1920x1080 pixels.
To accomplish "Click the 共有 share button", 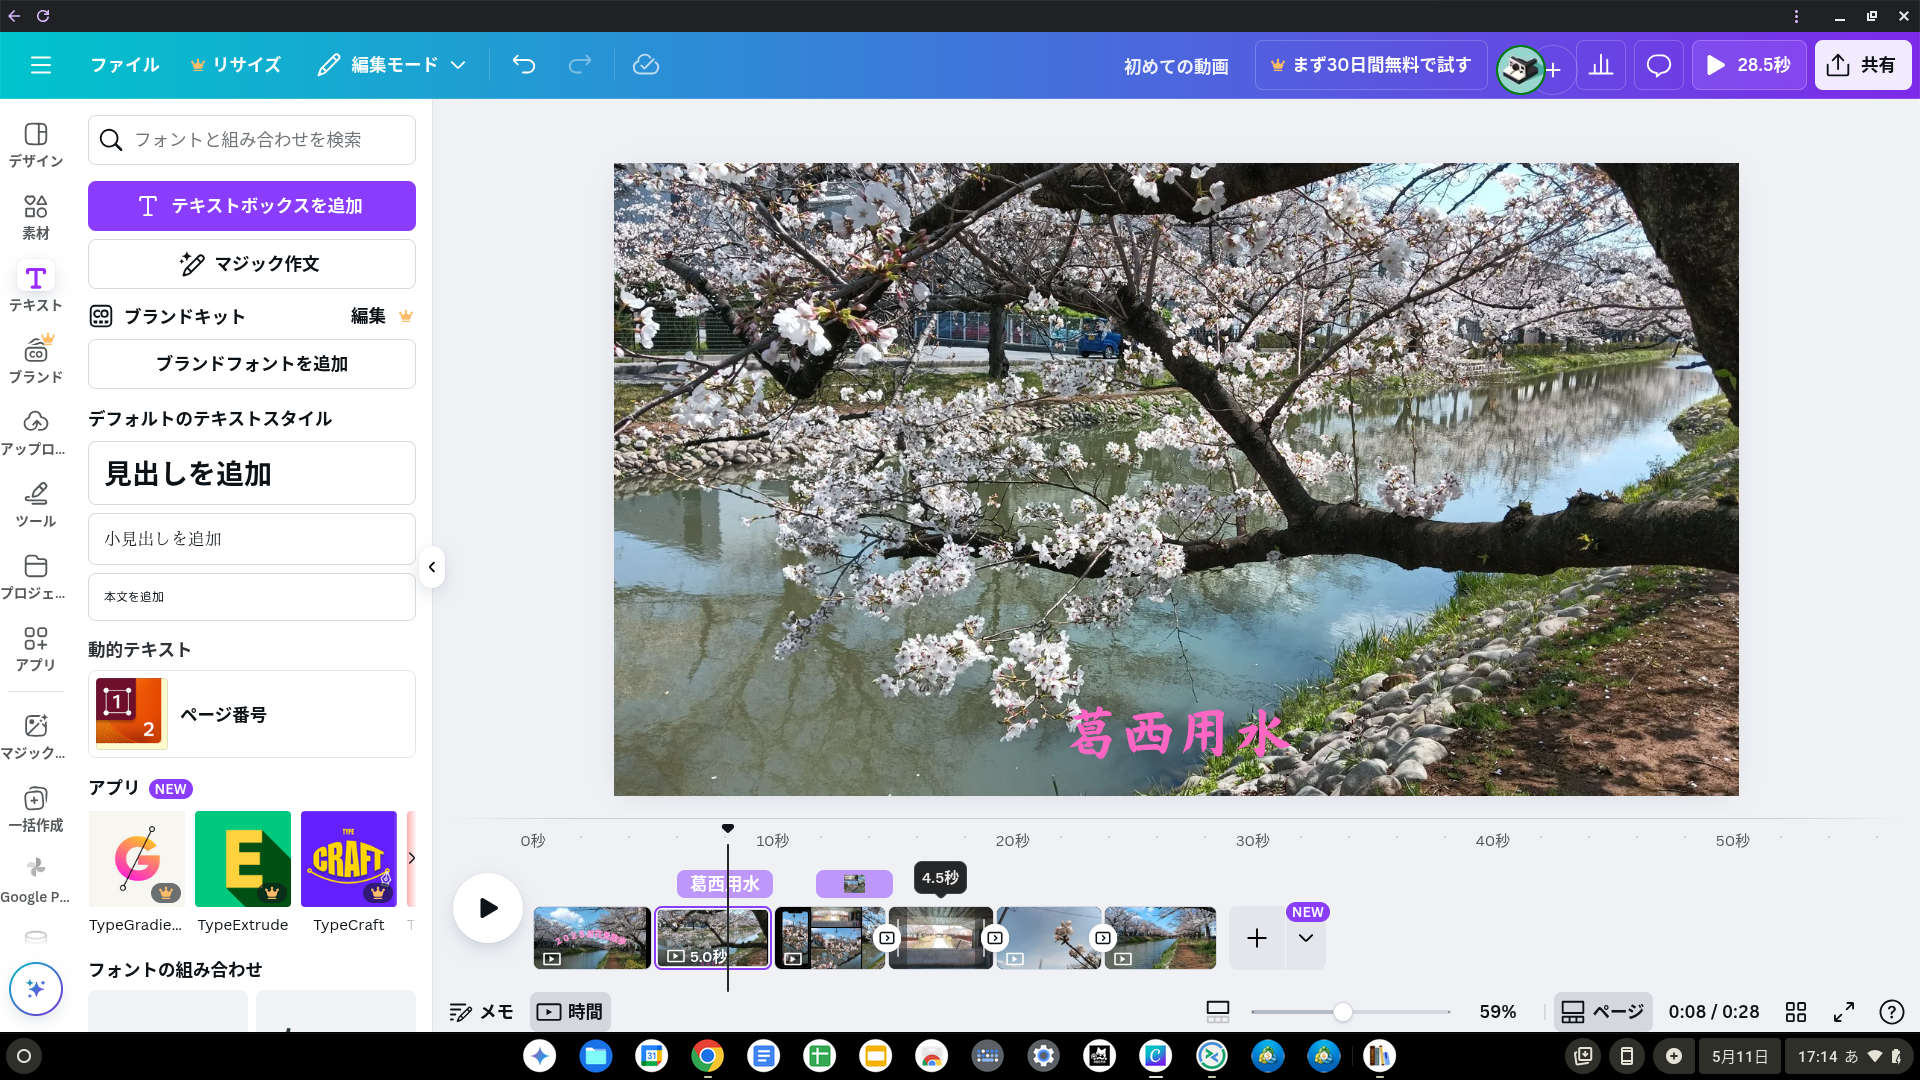I will [x=1862, y=65].
